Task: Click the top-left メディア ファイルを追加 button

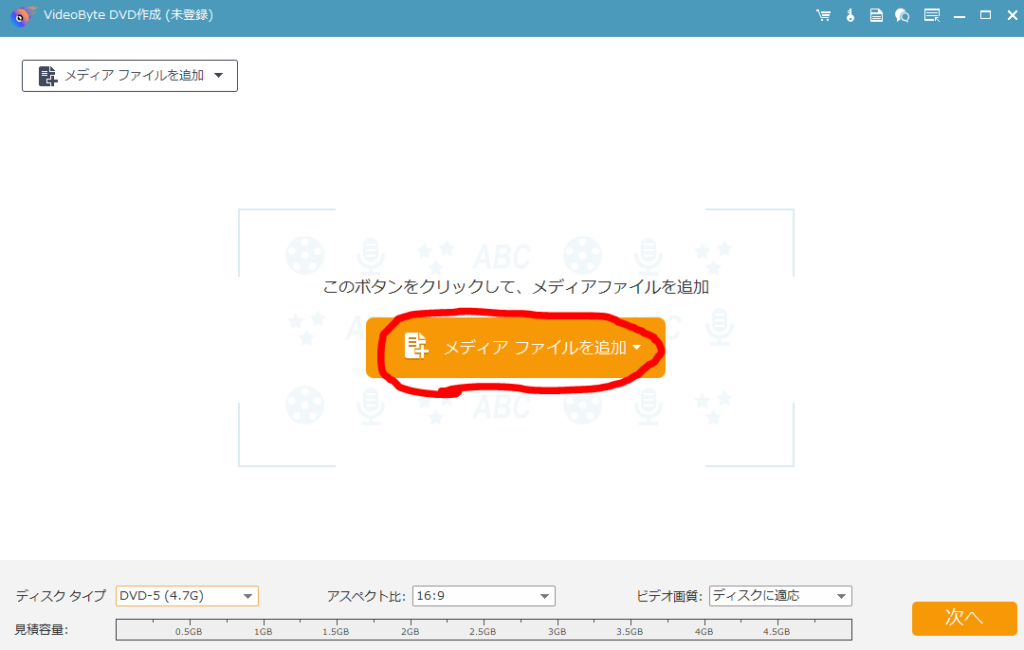Action: coord(129,75)
